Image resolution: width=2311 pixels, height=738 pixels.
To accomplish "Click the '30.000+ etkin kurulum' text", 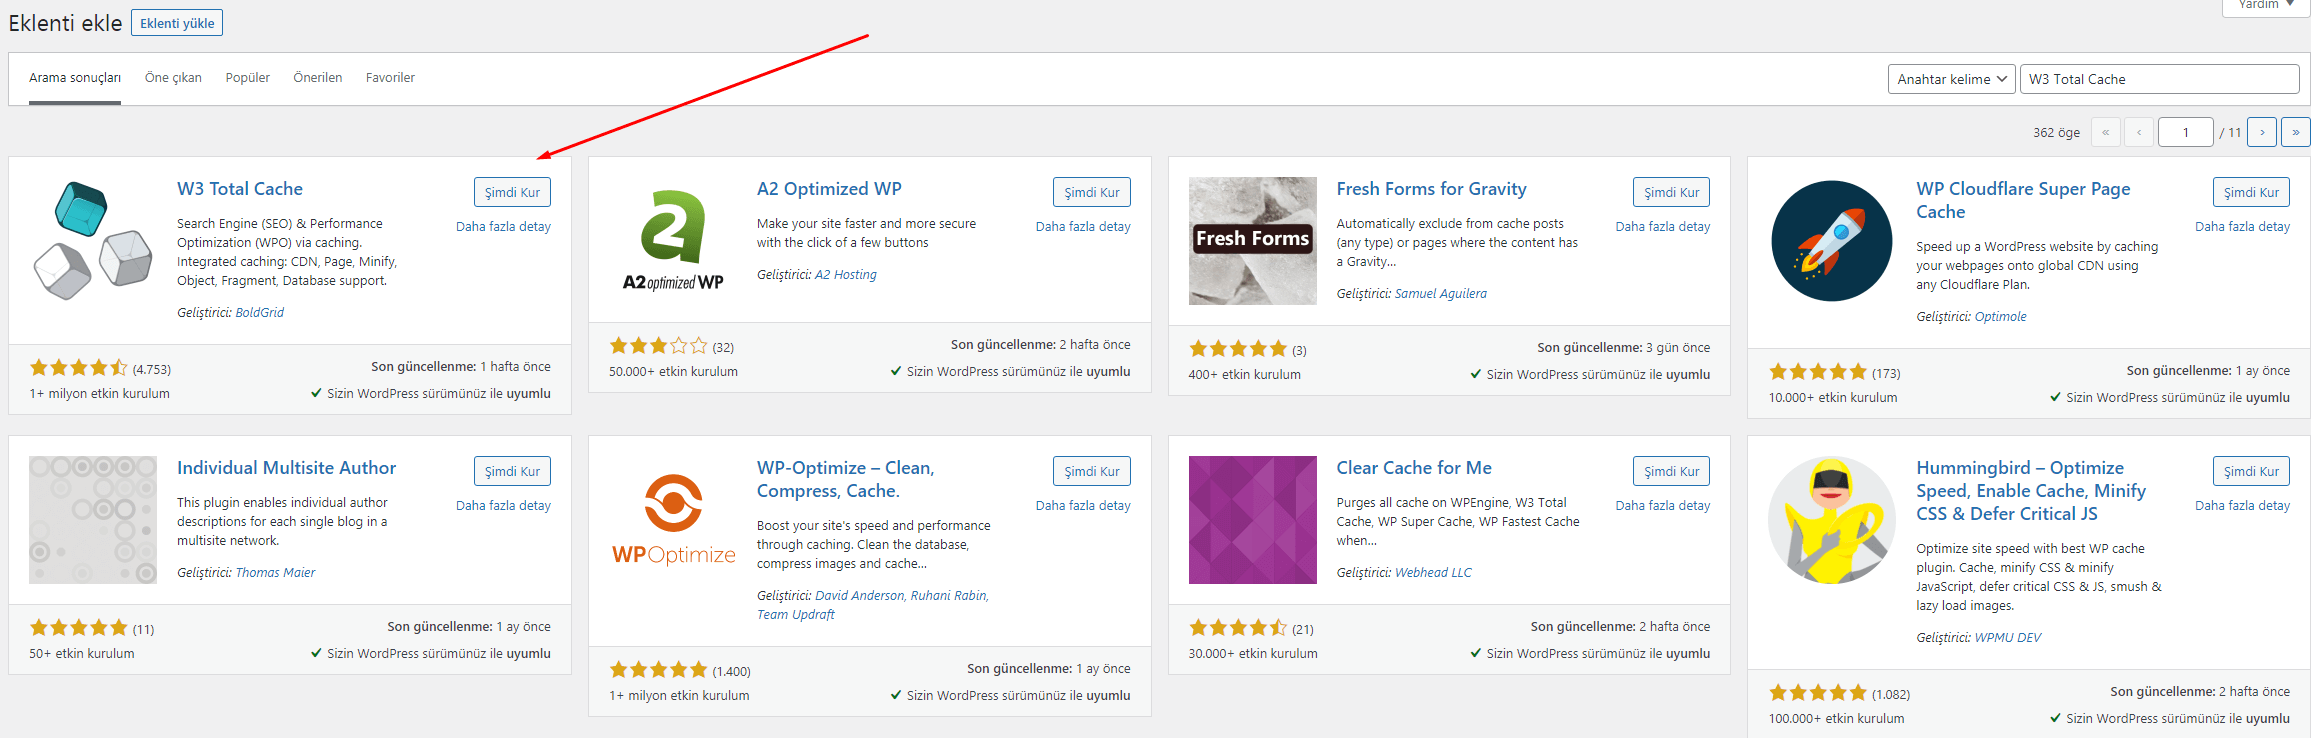I will coord(1253,654).
